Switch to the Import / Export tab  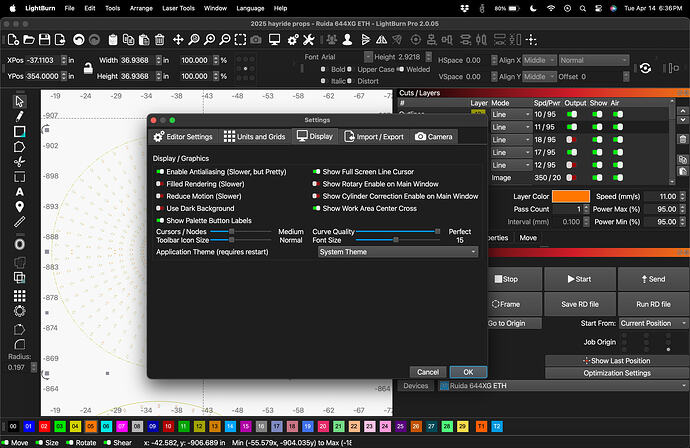(374, 137)
